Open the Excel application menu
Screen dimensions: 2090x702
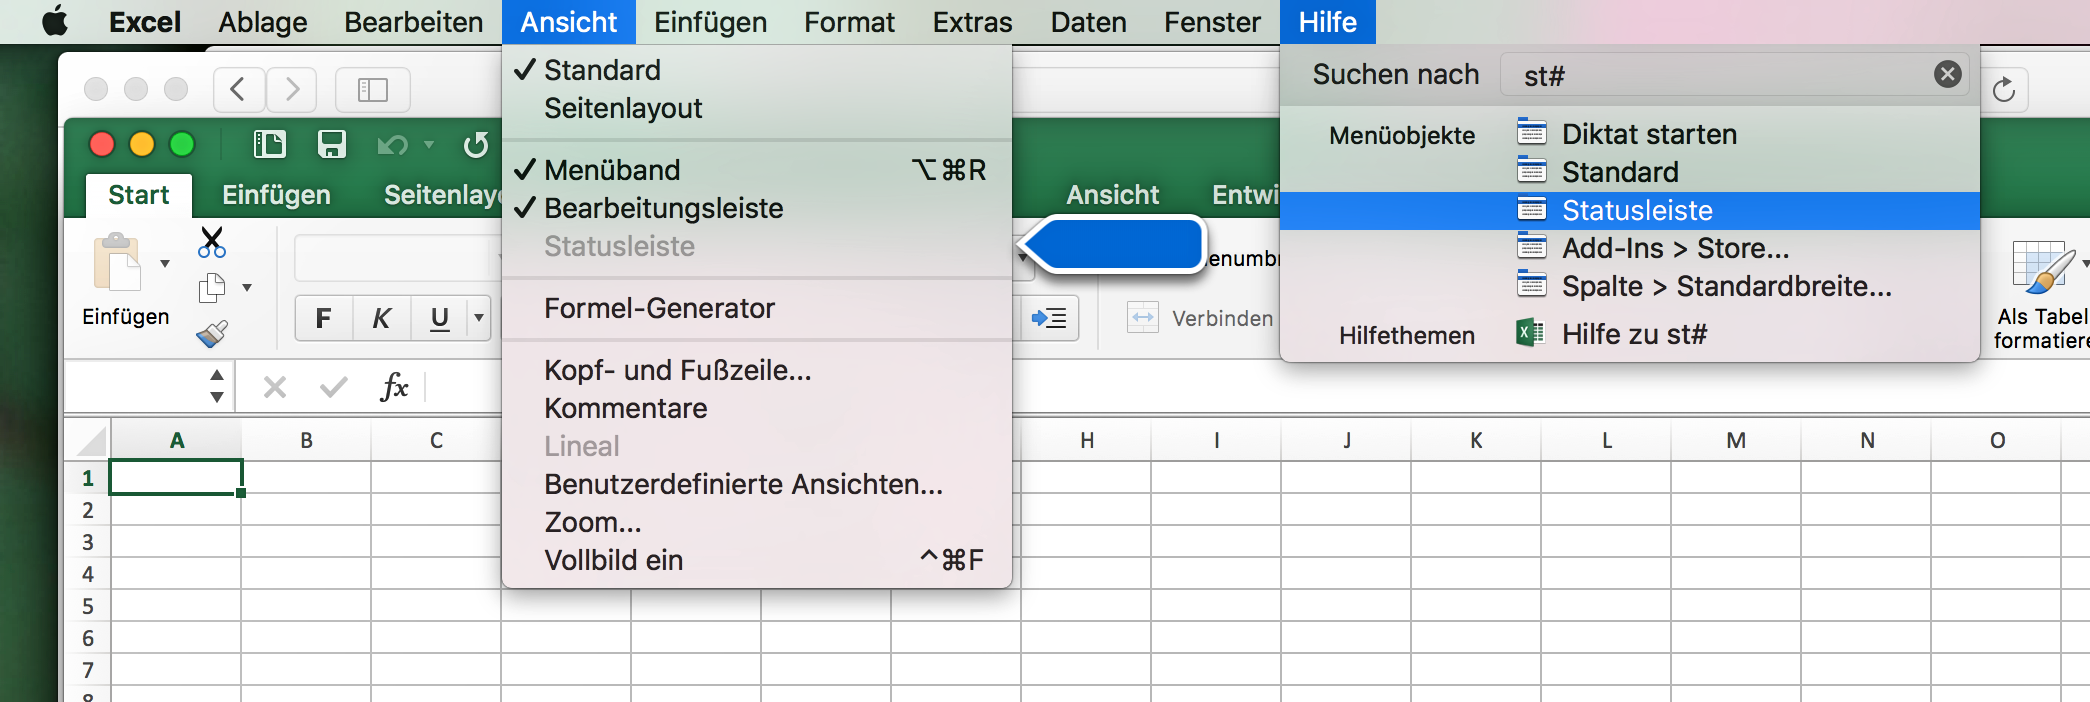[145, 22]
